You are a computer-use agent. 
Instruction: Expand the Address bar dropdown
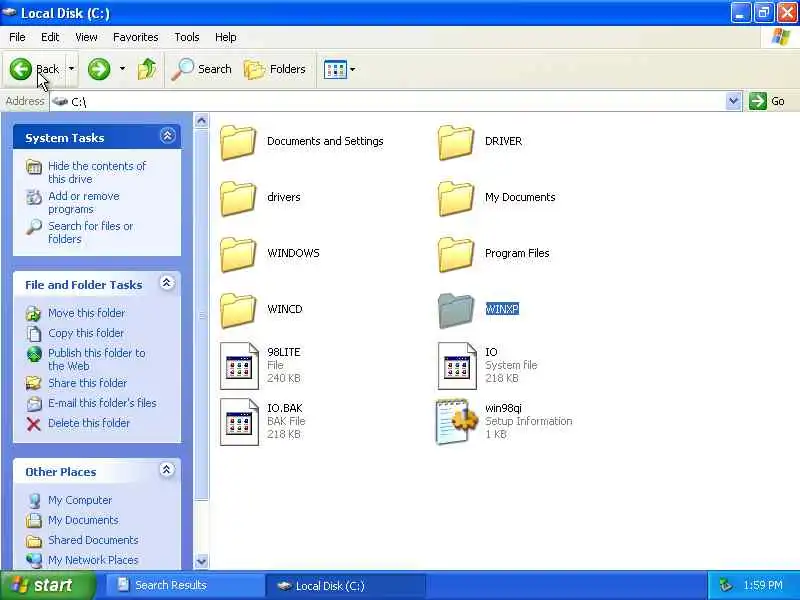pyautogui.click(x=733, y=101)
